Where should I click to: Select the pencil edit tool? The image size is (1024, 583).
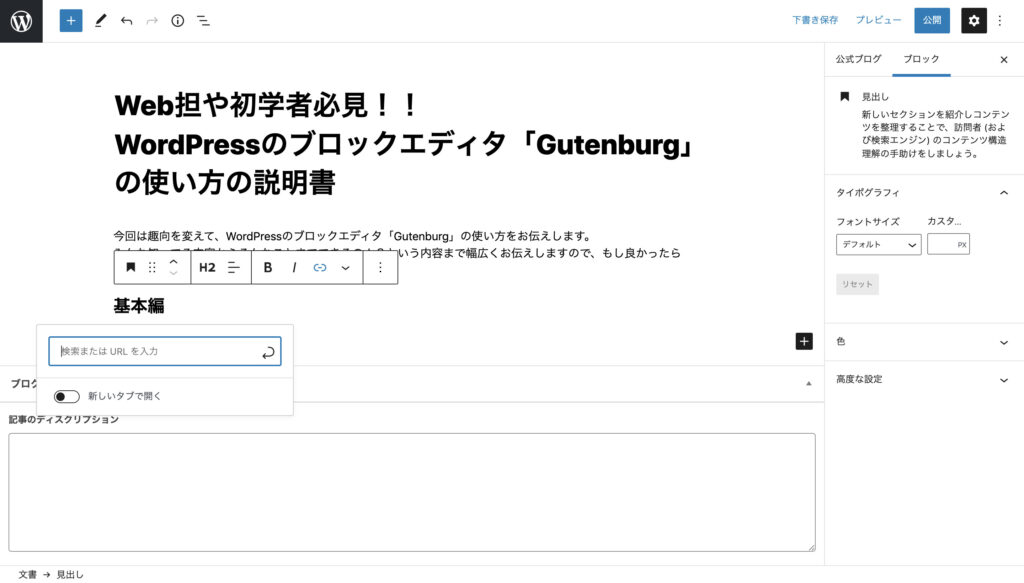pos(101,21)
